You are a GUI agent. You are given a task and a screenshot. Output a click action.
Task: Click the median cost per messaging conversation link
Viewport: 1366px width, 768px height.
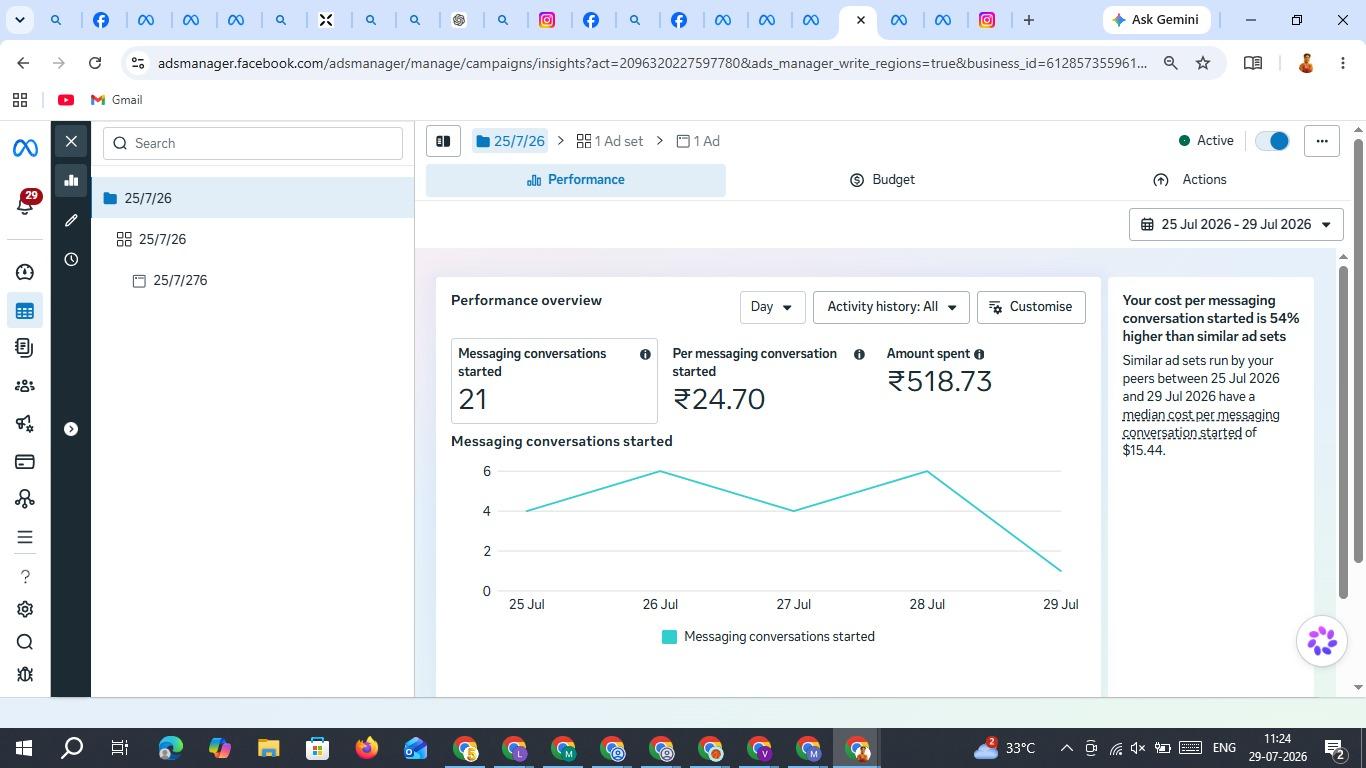[x=1201, y=424]
